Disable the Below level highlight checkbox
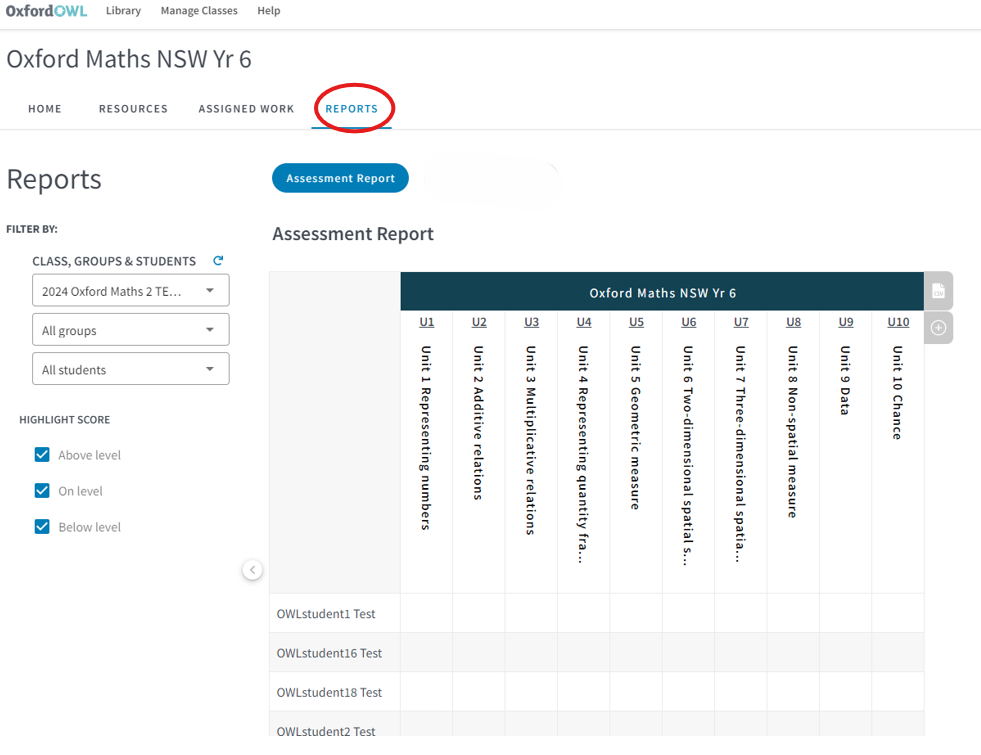The image size is (981, 755). 42,527
